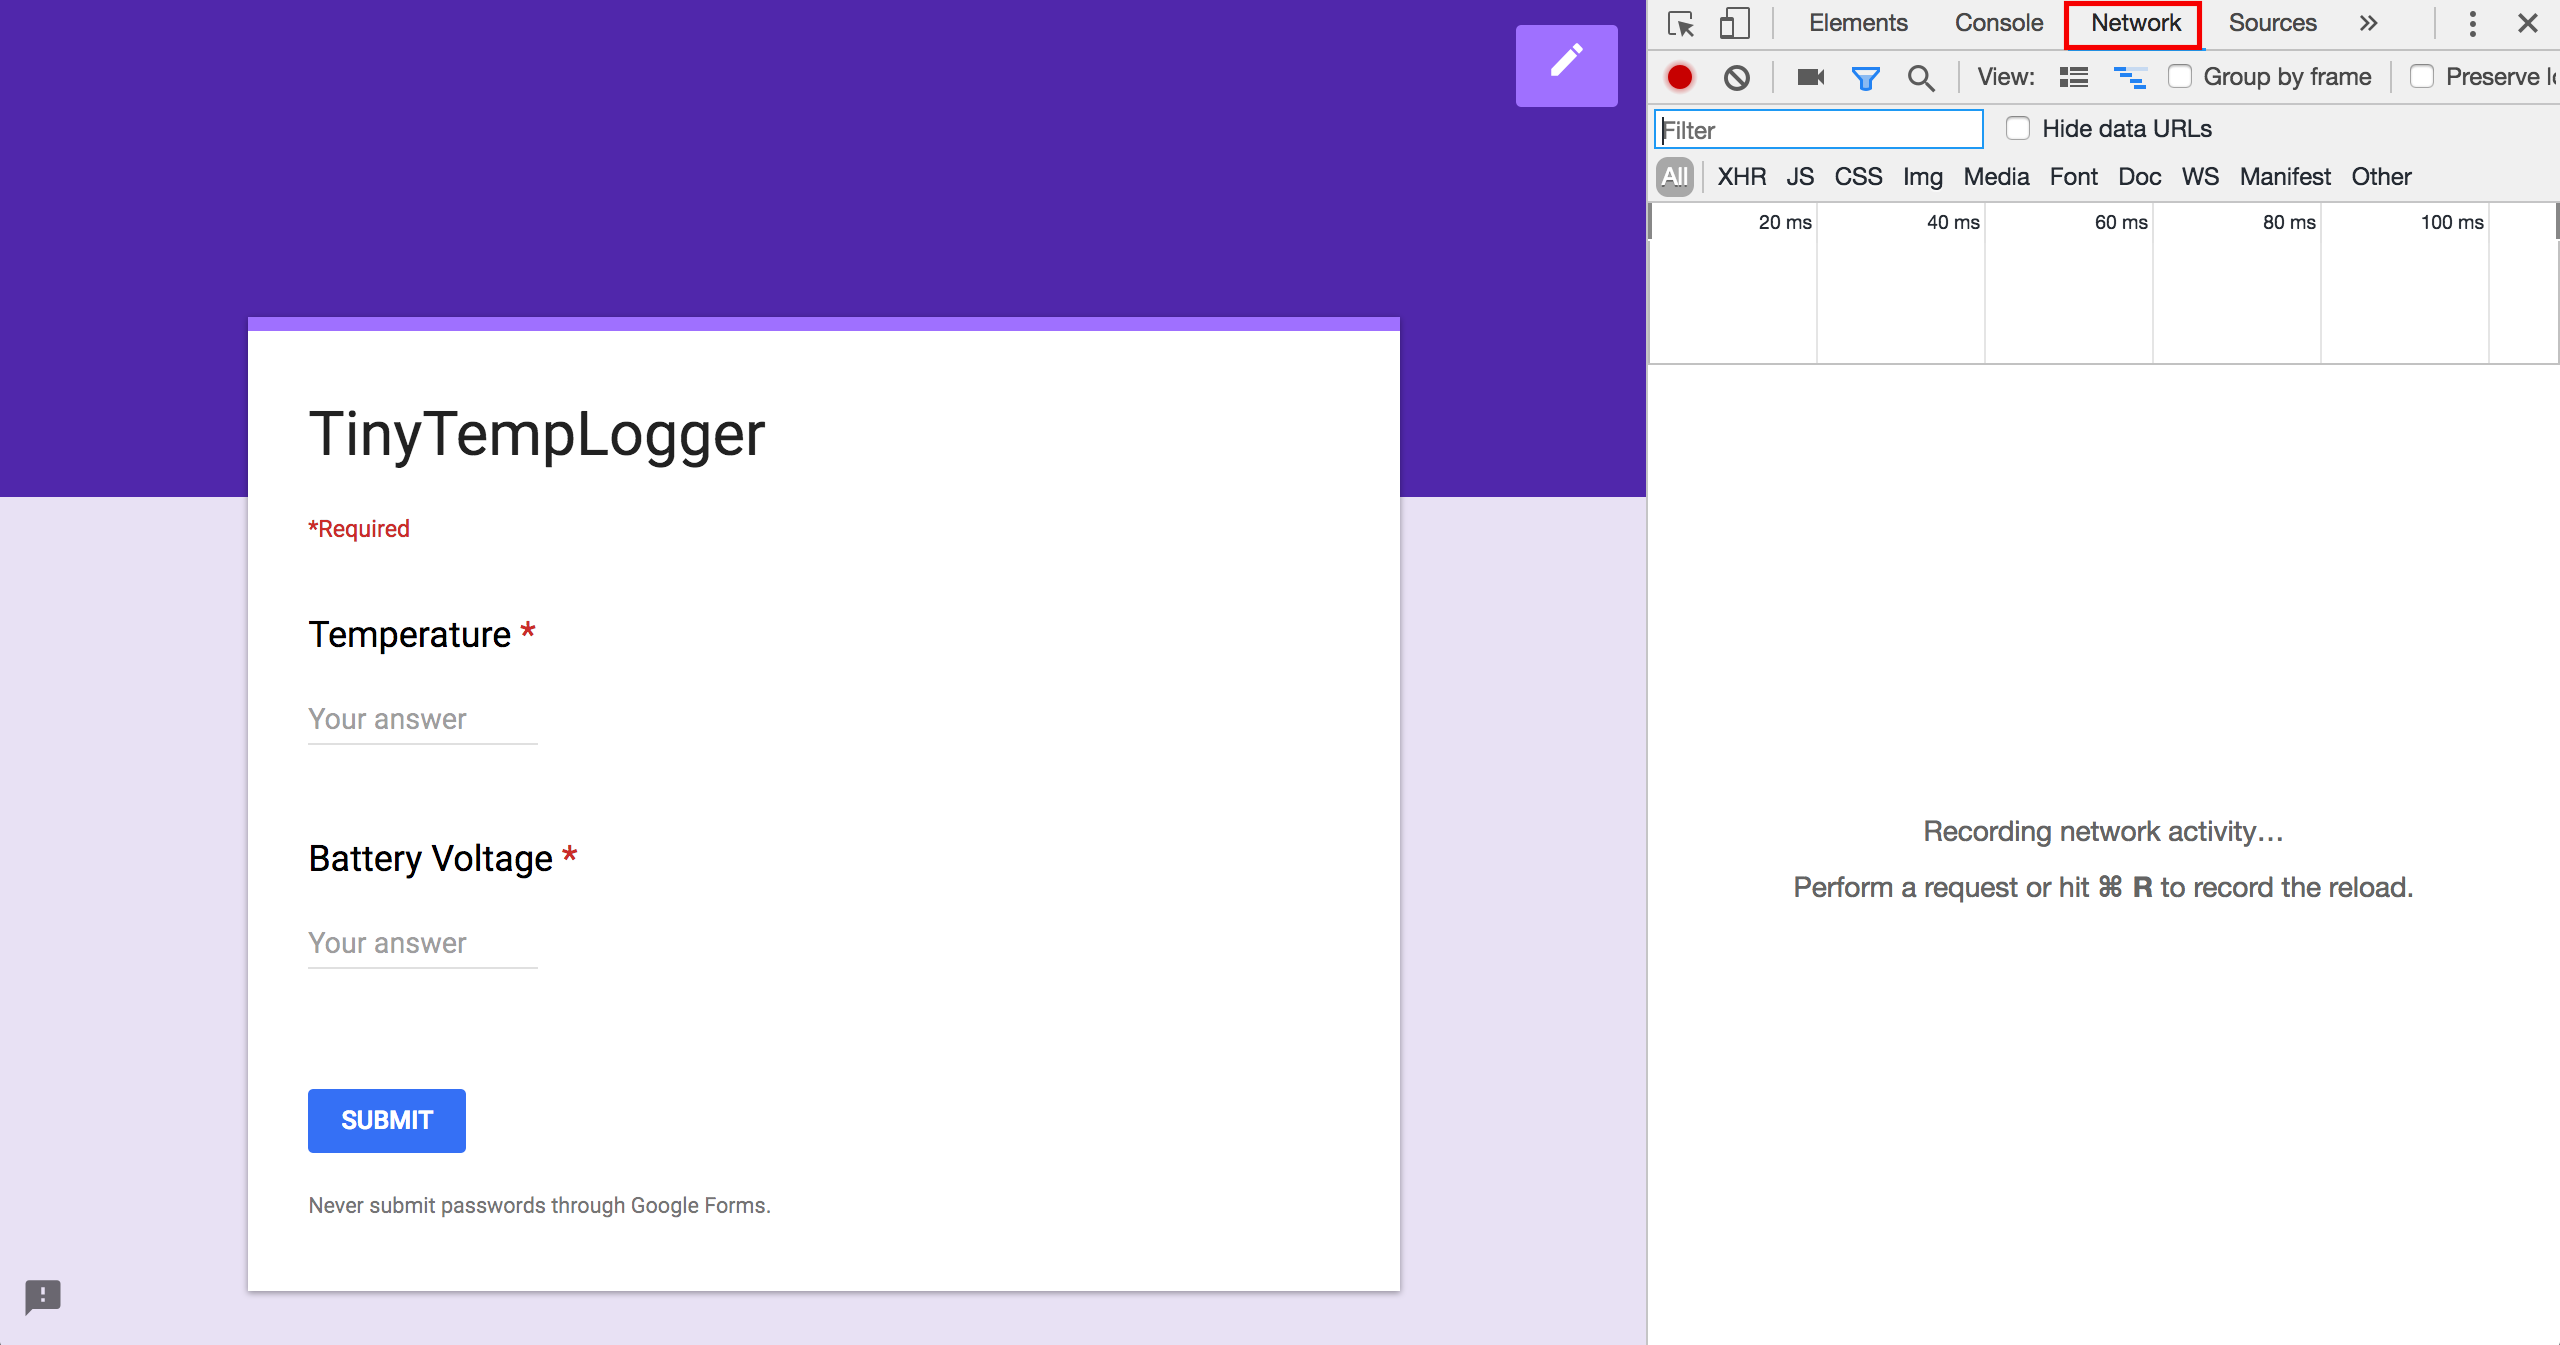Click the Temperature answer field
The image size is (2560, 1345).
tap(421, 718)
